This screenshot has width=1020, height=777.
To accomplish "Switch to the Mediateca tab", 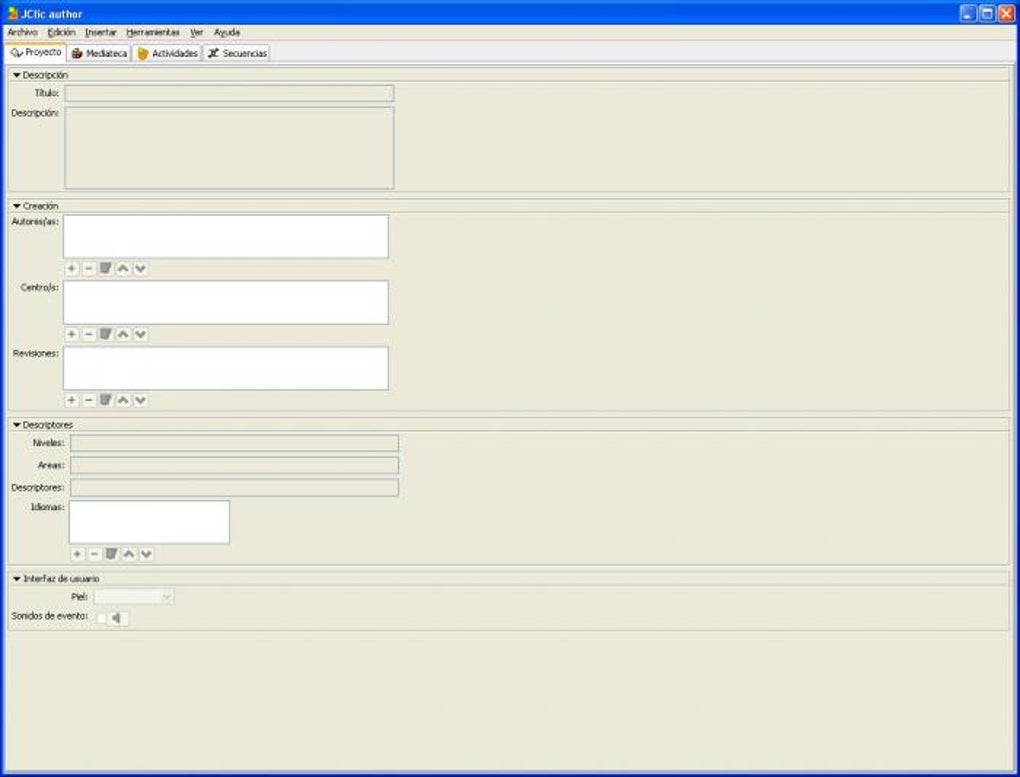I will (x=99, y=53).
